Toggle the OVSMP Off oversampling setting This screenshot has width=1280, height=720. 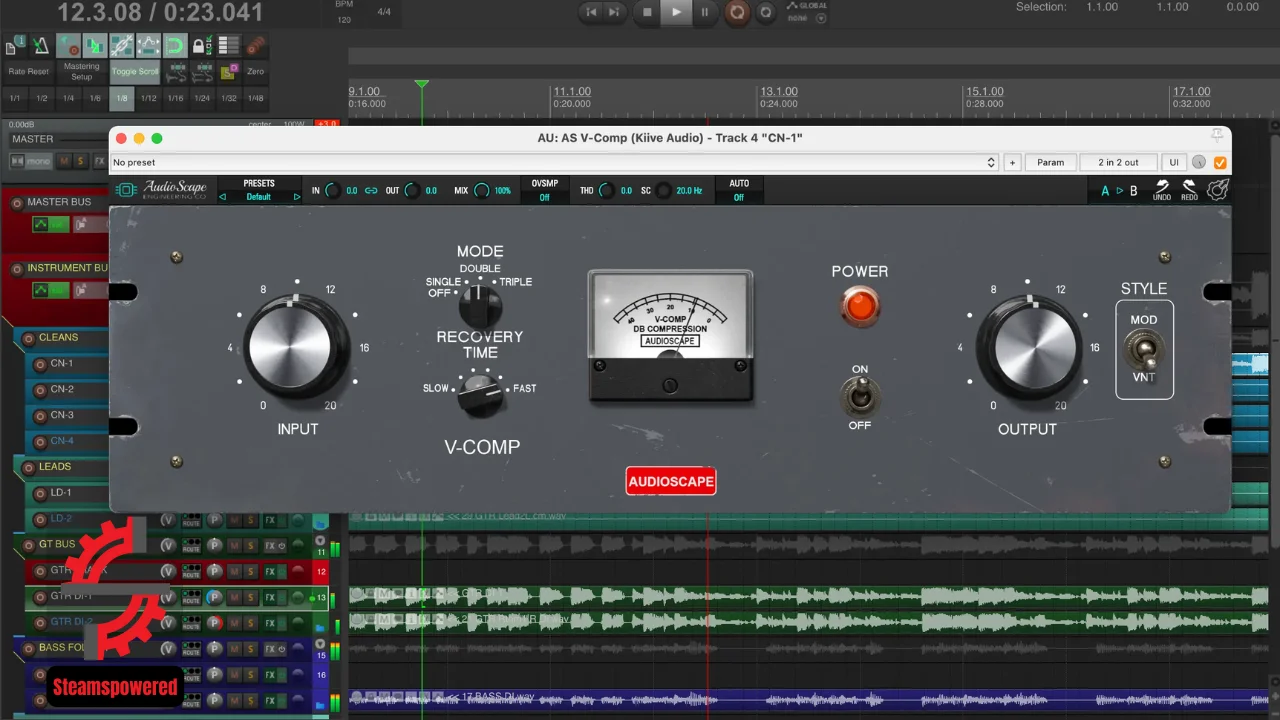tap(545, 190)
